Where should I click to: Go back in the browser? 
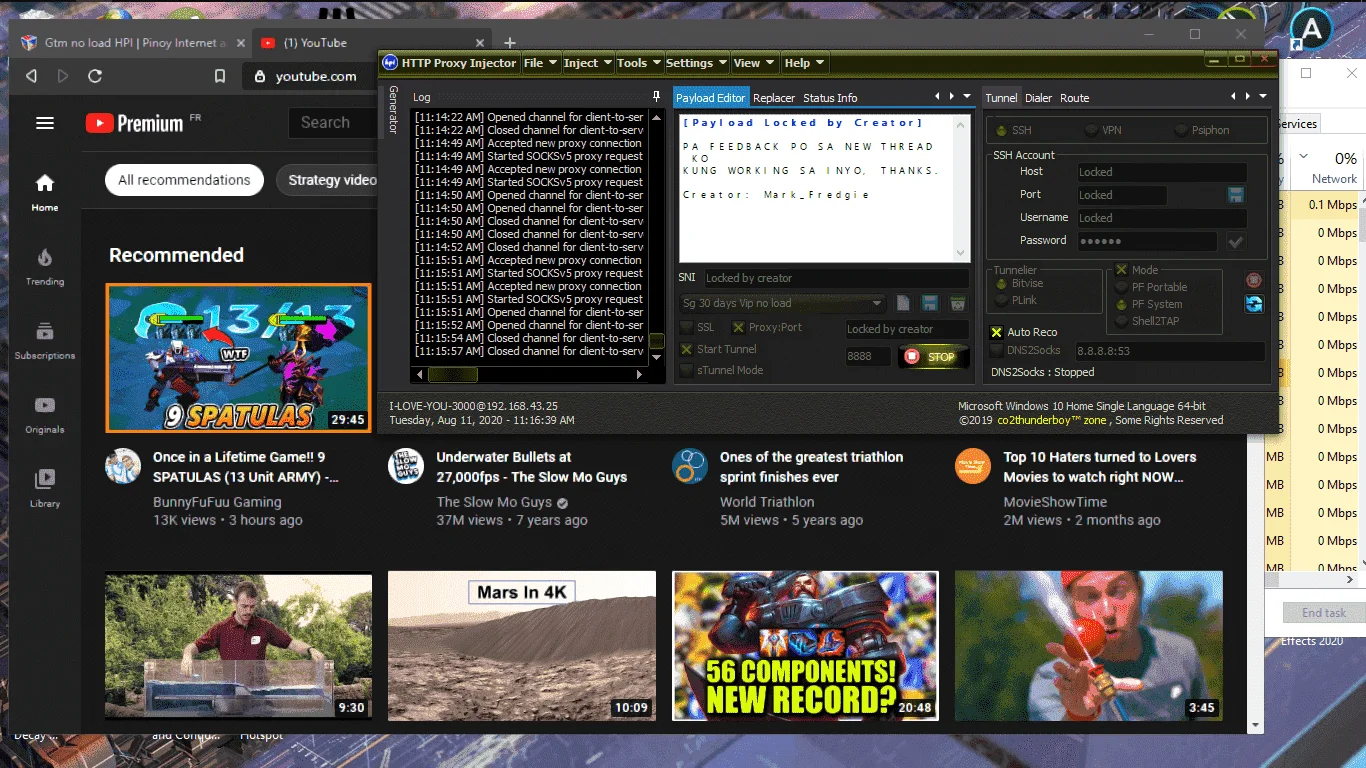pos(31,76)
